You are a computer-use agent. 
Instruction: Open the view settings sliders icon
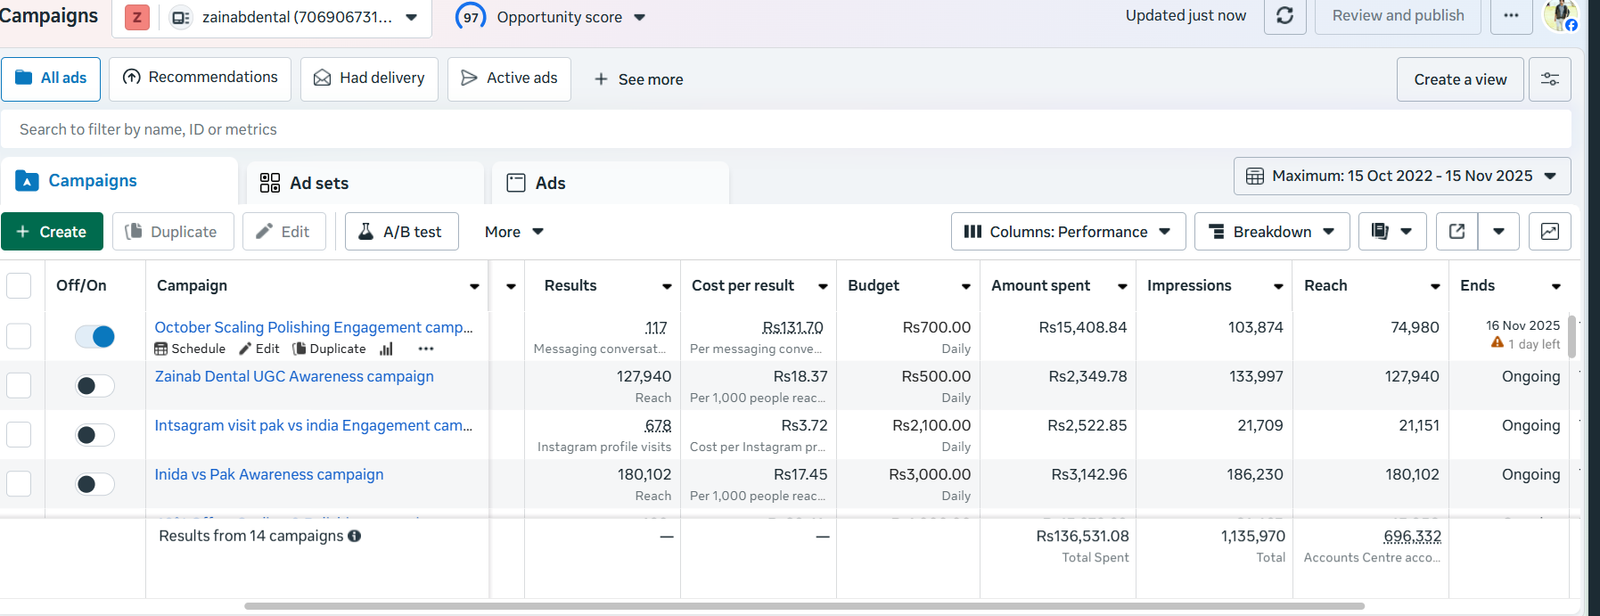coord(1549,80)
